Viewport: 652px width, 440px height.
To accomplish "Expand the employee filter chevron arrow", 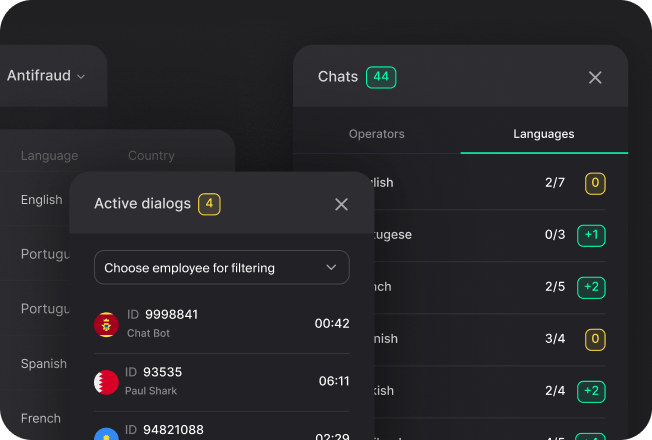I will coord(332,268).
